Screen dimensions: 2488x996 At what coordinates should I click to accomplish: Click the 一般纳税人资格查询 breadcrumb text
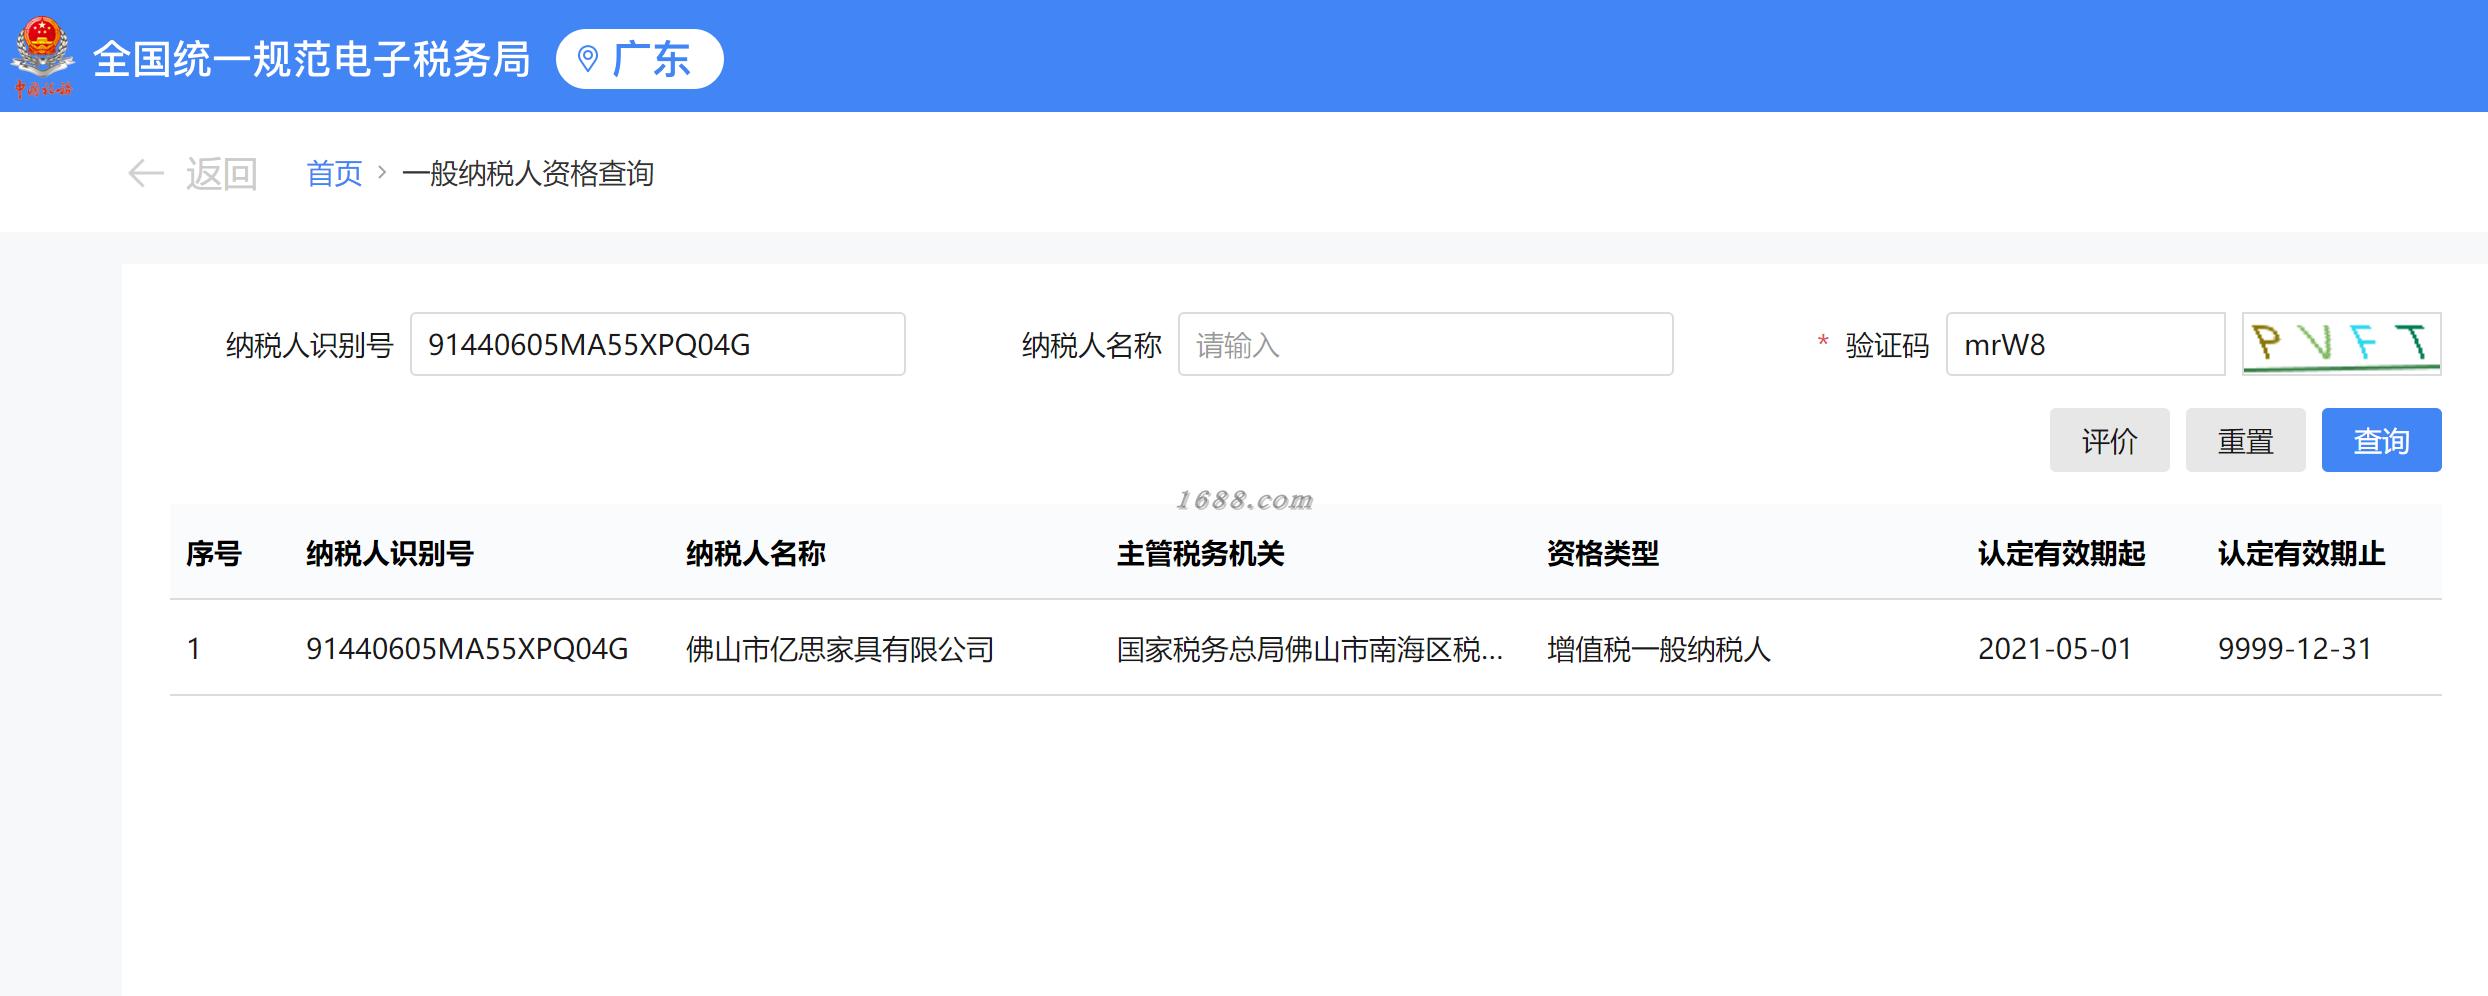[x=528, y=174]
